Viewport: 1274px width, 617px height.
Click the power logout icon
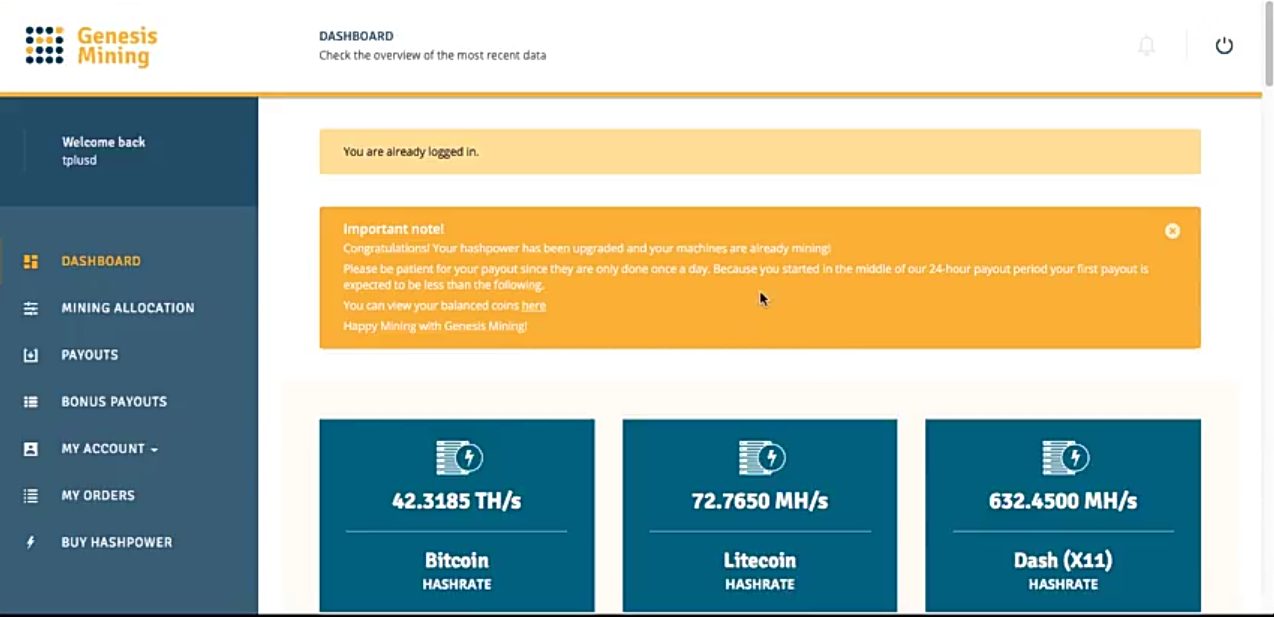[x=1224, y=46]
